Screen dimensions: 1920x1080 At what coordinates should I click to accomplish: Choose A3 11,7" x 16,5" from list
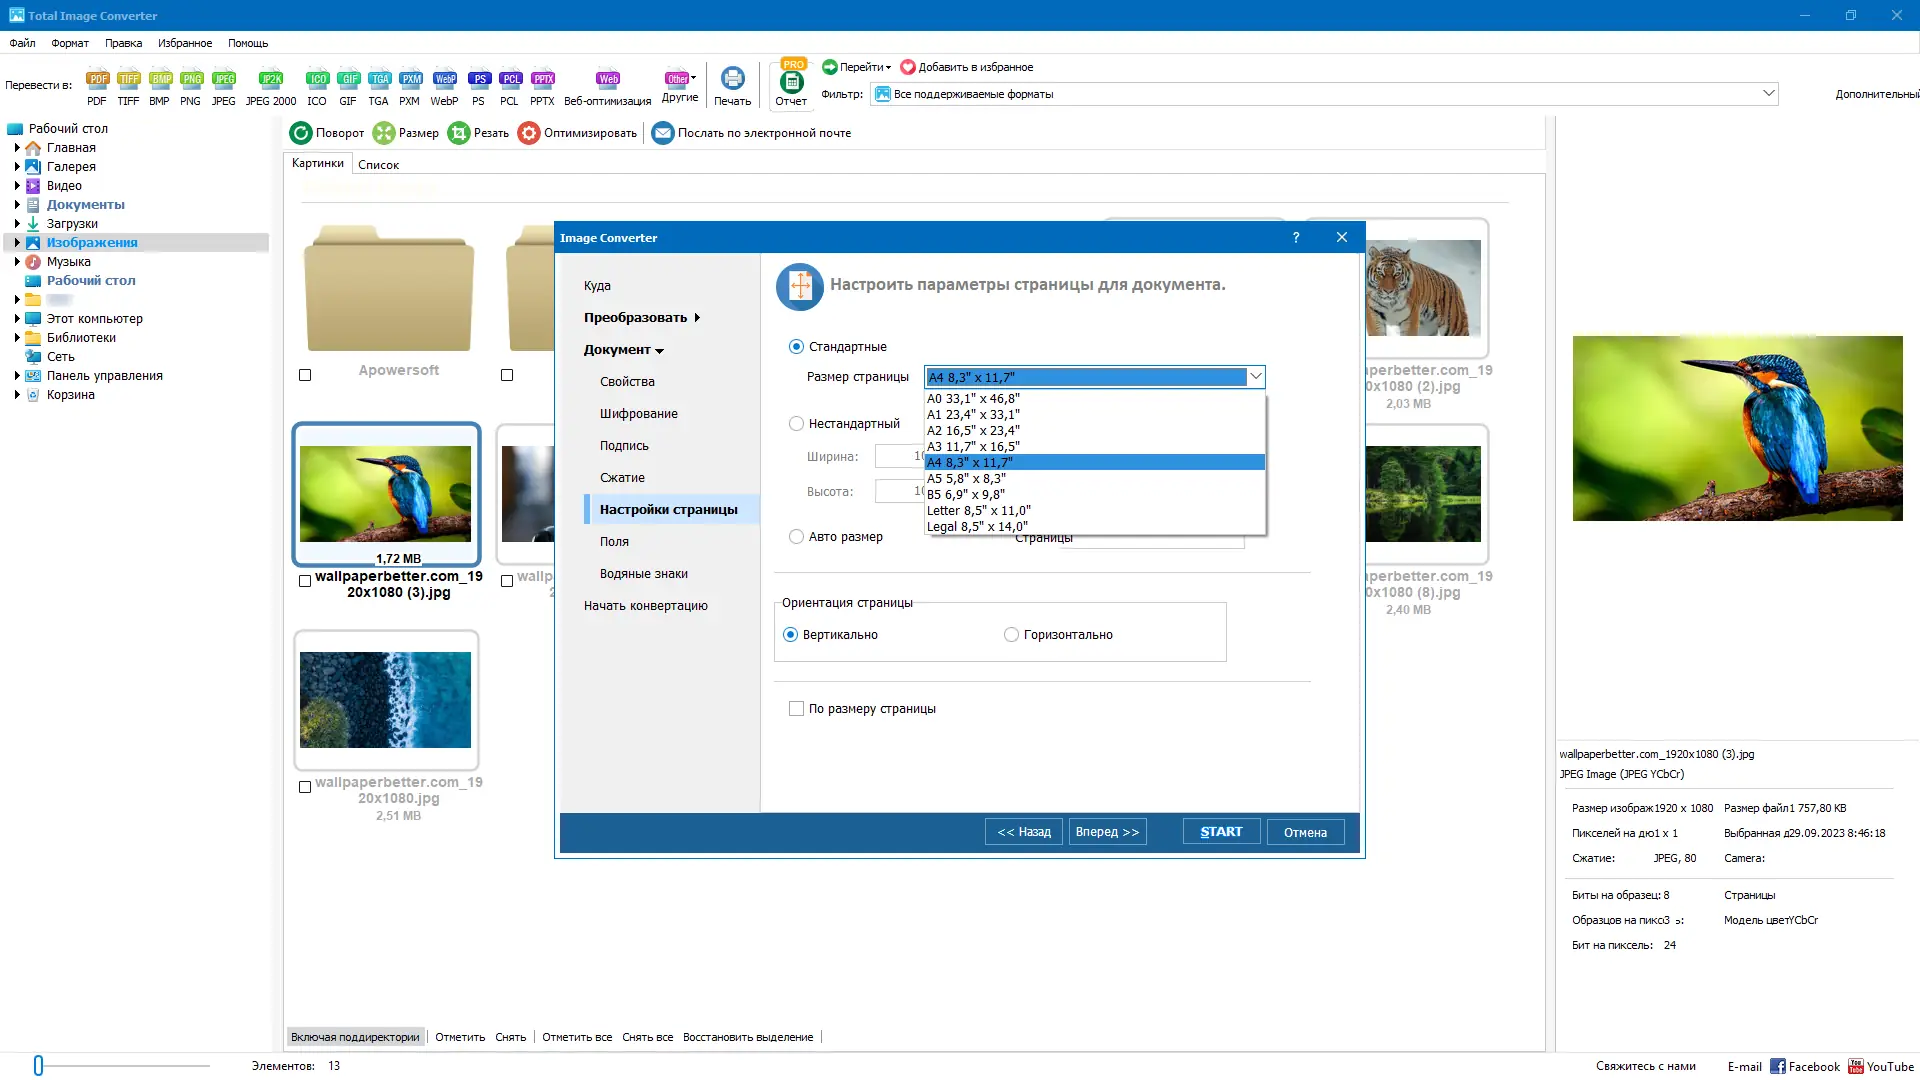click(x=973, y=447)
